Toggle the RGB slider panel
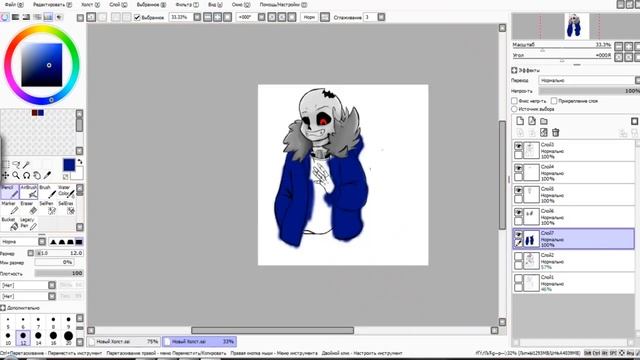Viewport: 640px width, 360px height. pos(16,17)
